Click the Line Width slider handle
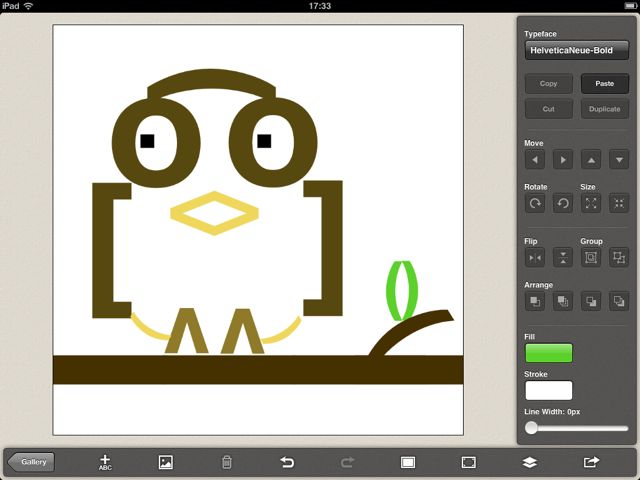This screenshot has width=640, height=480. click(x=531, y=428)
